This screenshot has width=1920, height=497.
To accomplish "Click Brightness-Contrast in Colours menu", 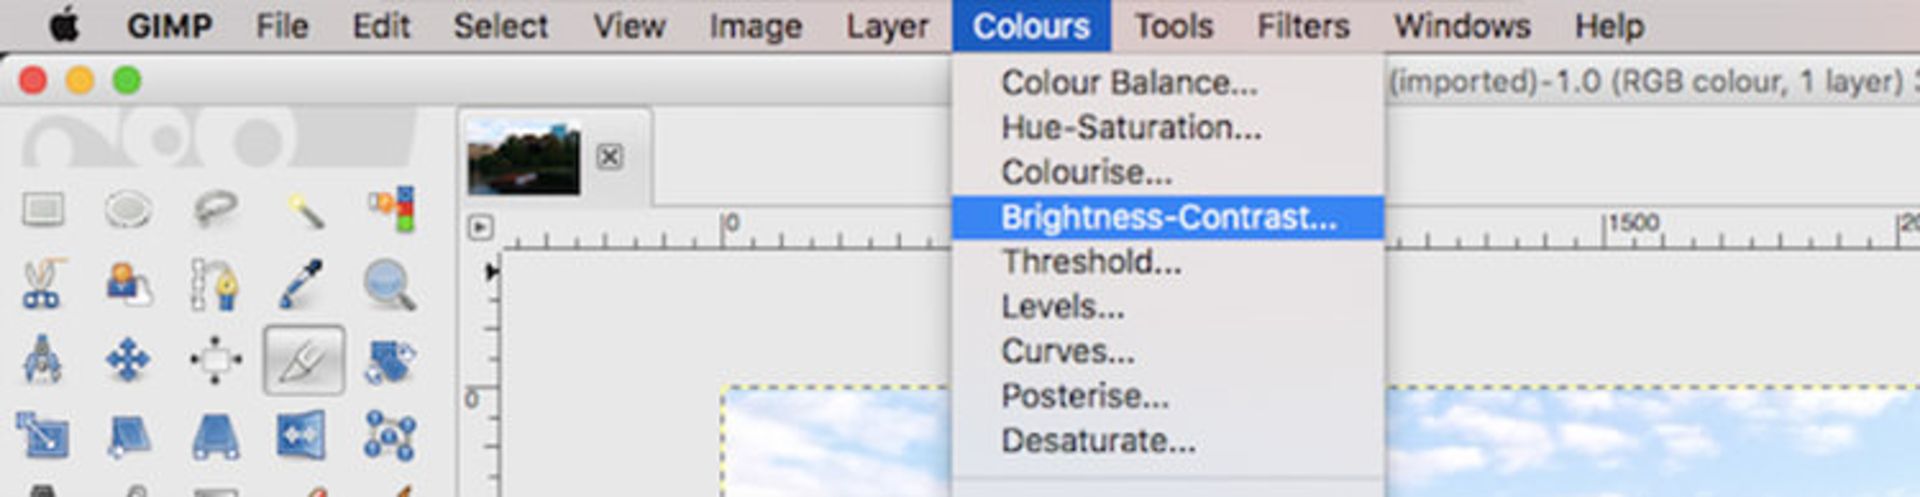I will click(x=1168, y=217).
